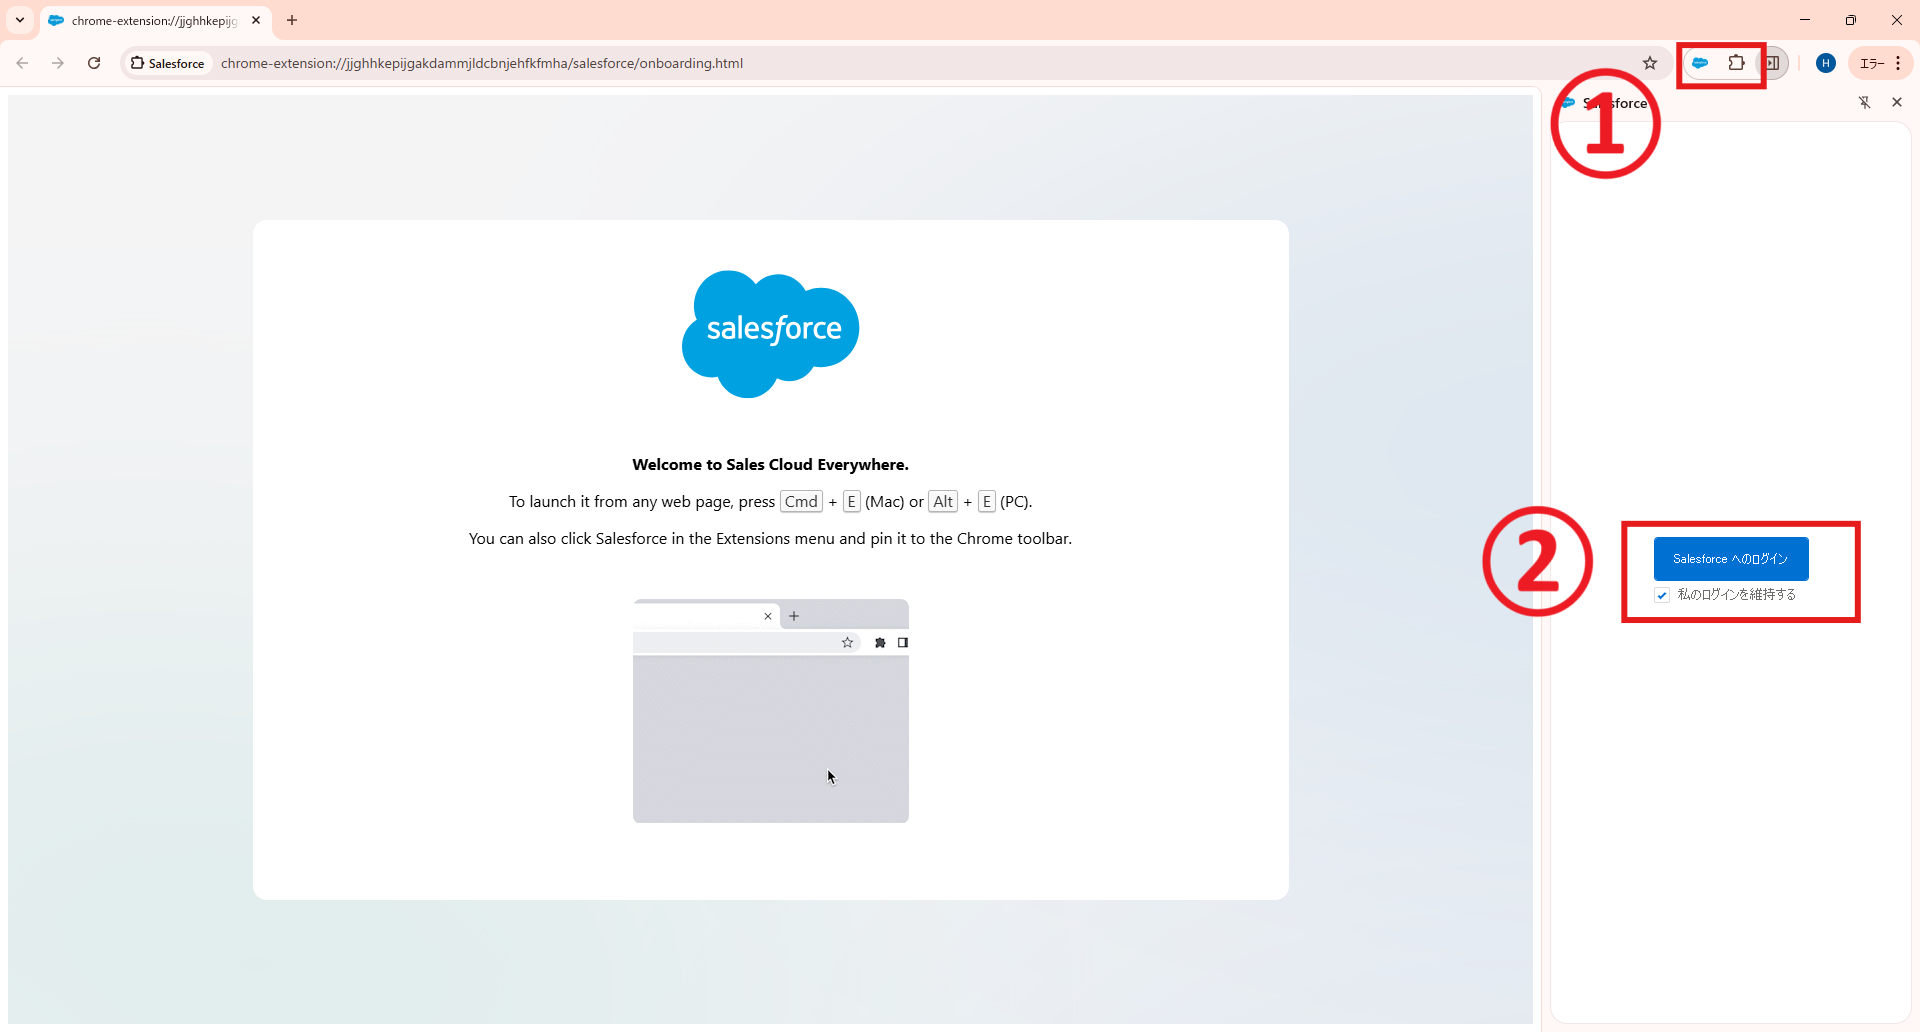This screenshot has width=1920, height=1032.
Task: Minimize the Chrome window
Action: [x=1805, y=20]
